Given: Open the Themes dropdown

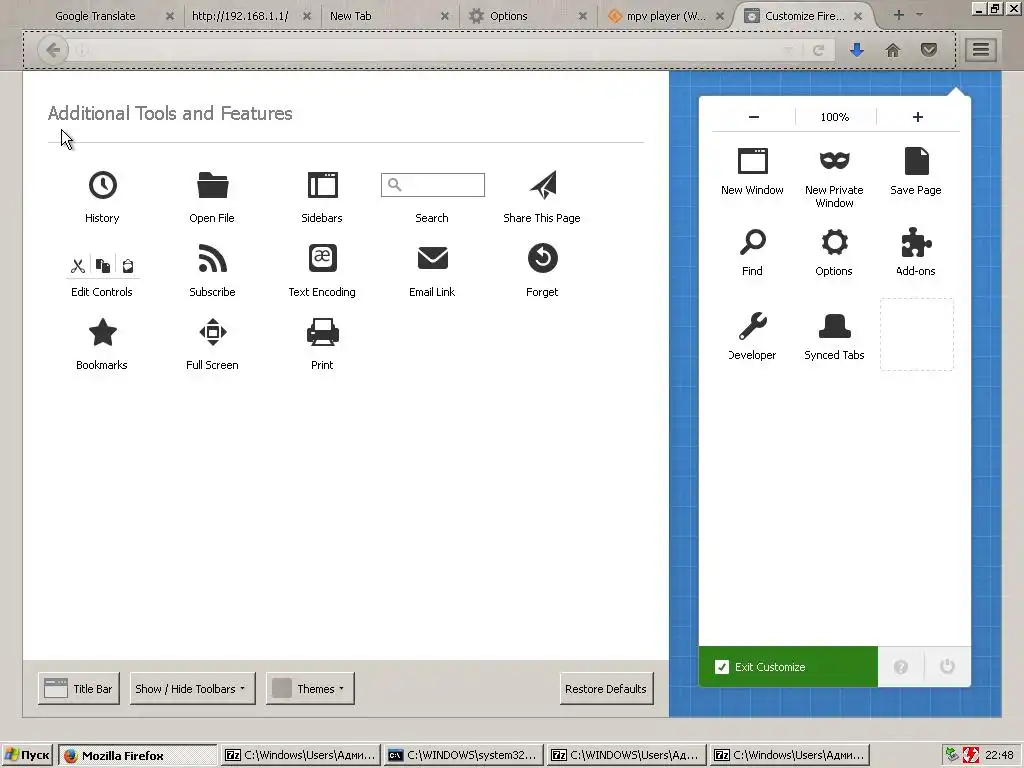Looking at the screenshot, I should tap(310, 688).
